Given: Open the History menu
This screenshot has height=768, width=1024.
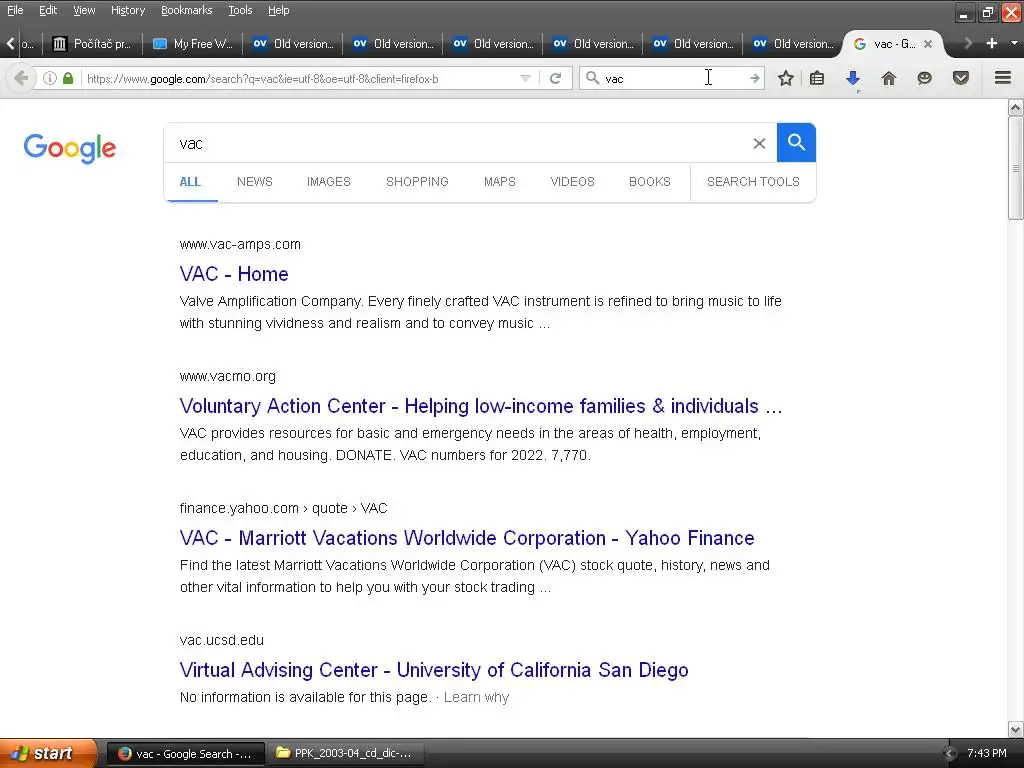Looking at the screenshot, I should tap(128, 10).
